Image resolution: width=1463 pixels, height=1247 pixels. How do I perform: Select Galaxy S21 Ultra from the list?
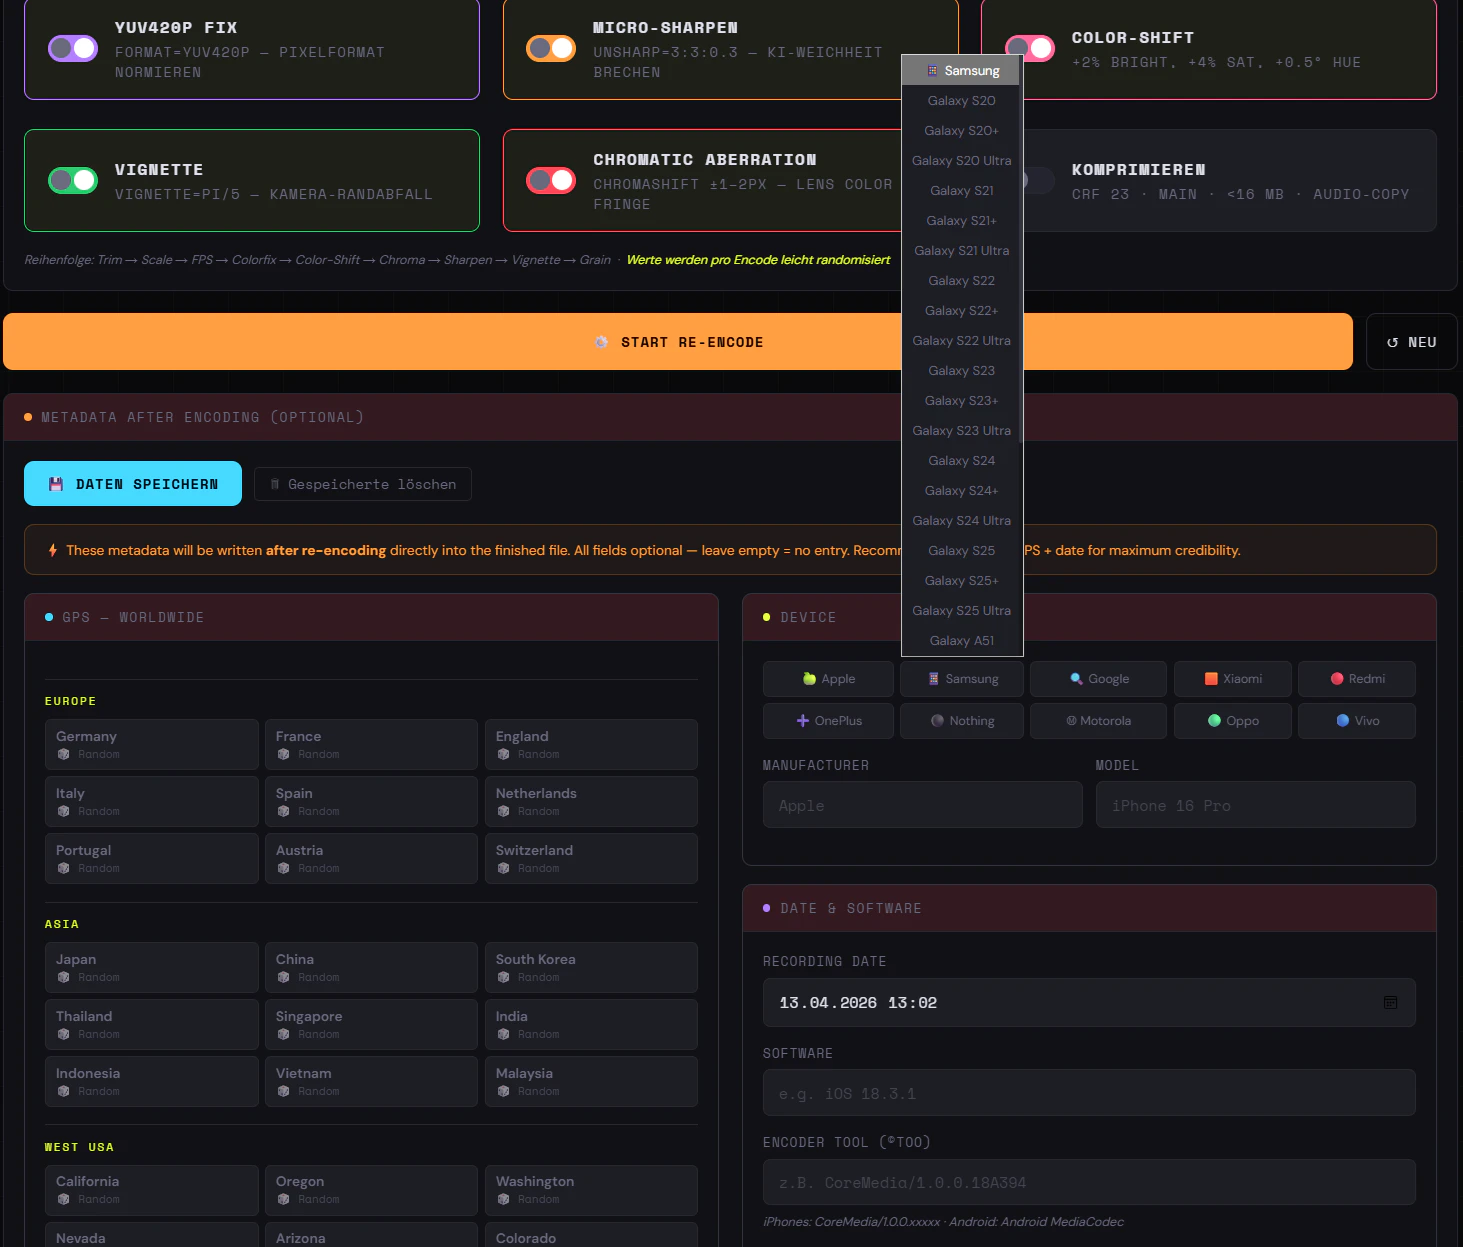click(x=961, y=250)
